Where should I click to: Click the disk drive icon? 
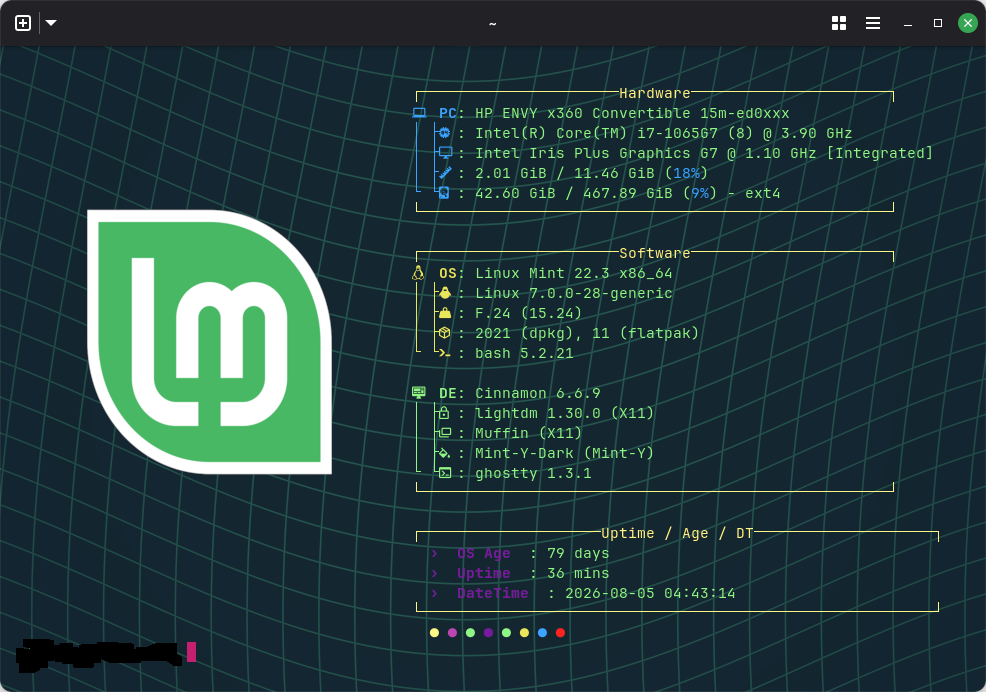click(444, 193)
